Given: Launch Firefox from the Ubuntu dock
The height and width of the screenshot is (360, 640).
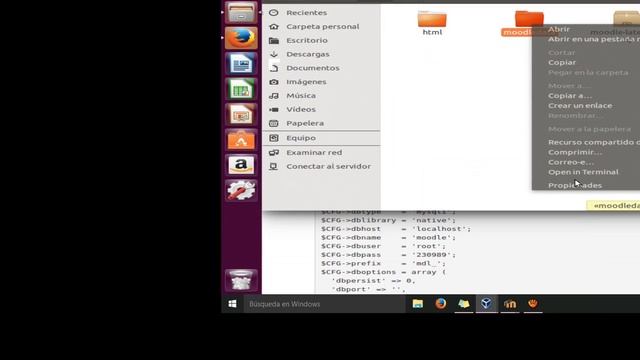Looking at the screenshot, I should (241, 38).
